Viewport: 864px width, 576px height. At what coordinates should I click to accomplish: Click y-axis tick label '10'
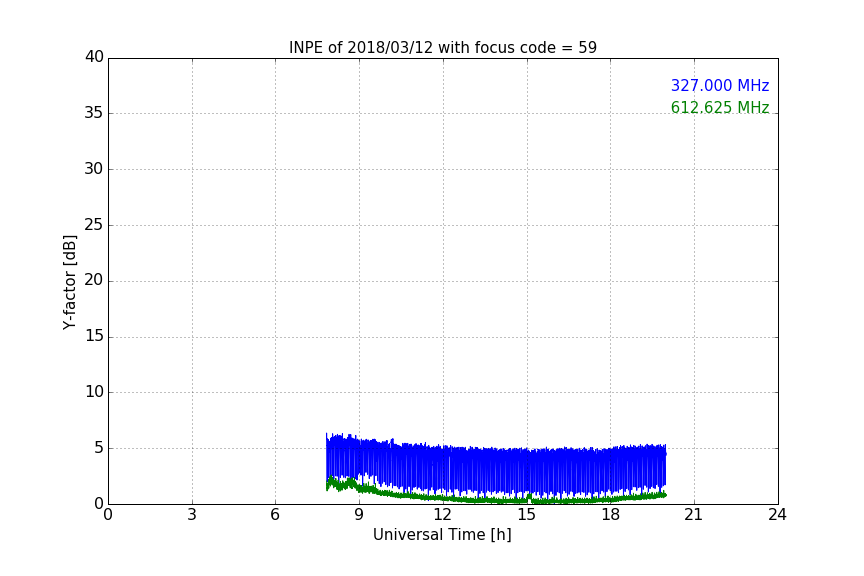[94, 392]
